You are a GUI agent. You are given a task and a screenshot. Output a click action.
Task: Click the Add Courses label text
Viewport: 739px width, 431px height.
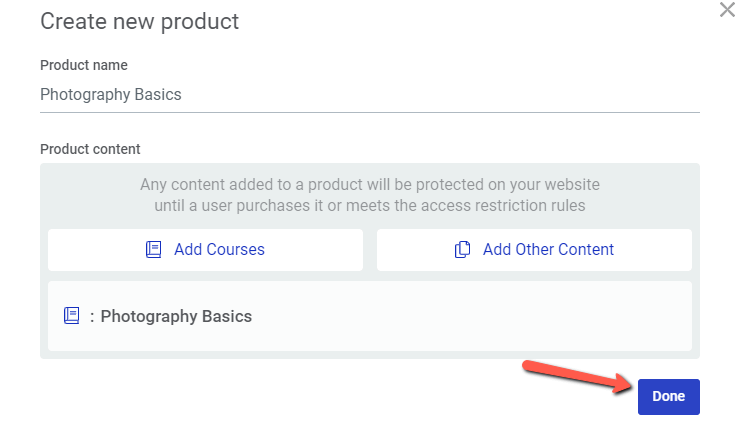click(x=220, y=249)
